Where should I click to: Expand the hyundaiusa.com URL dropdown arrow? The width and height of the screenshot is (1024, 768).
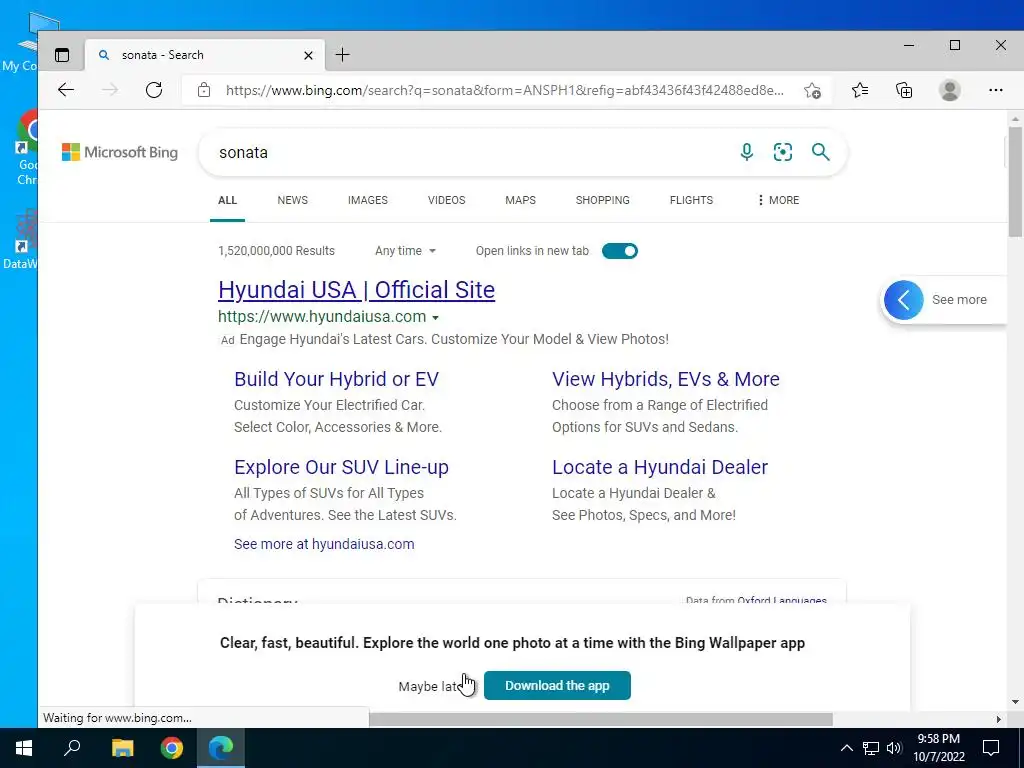[x=436, y=317]
